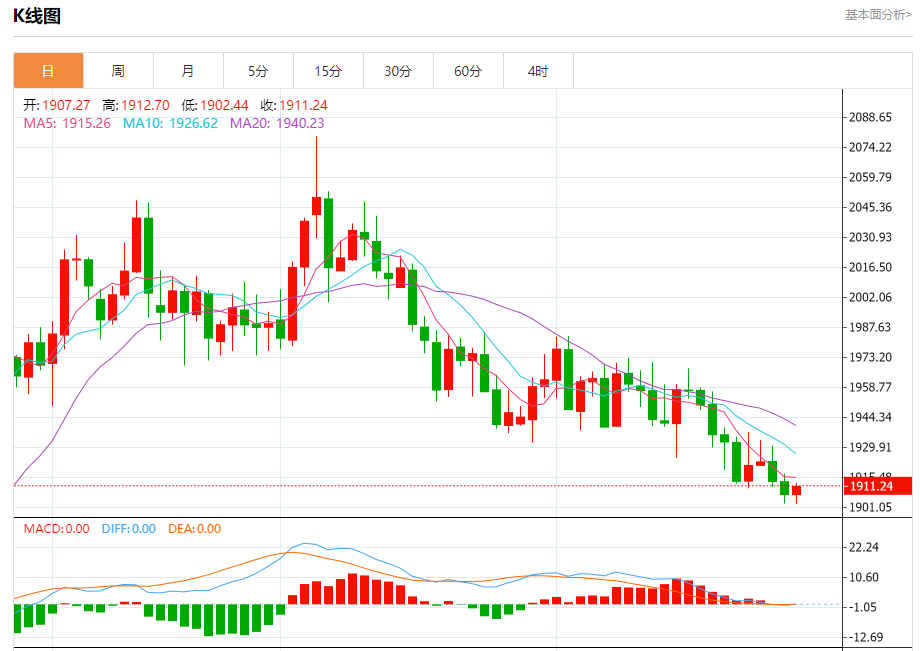Click the opening price 1907.27

(x=66, y=105)
